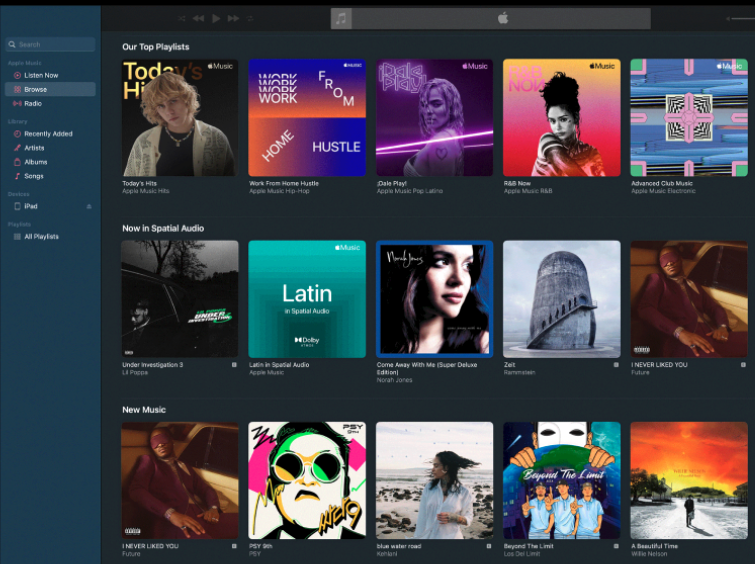The height and width of the screenshot is (564, 755).
Task: Click the music note artwork icon
Action: (341, 19)
